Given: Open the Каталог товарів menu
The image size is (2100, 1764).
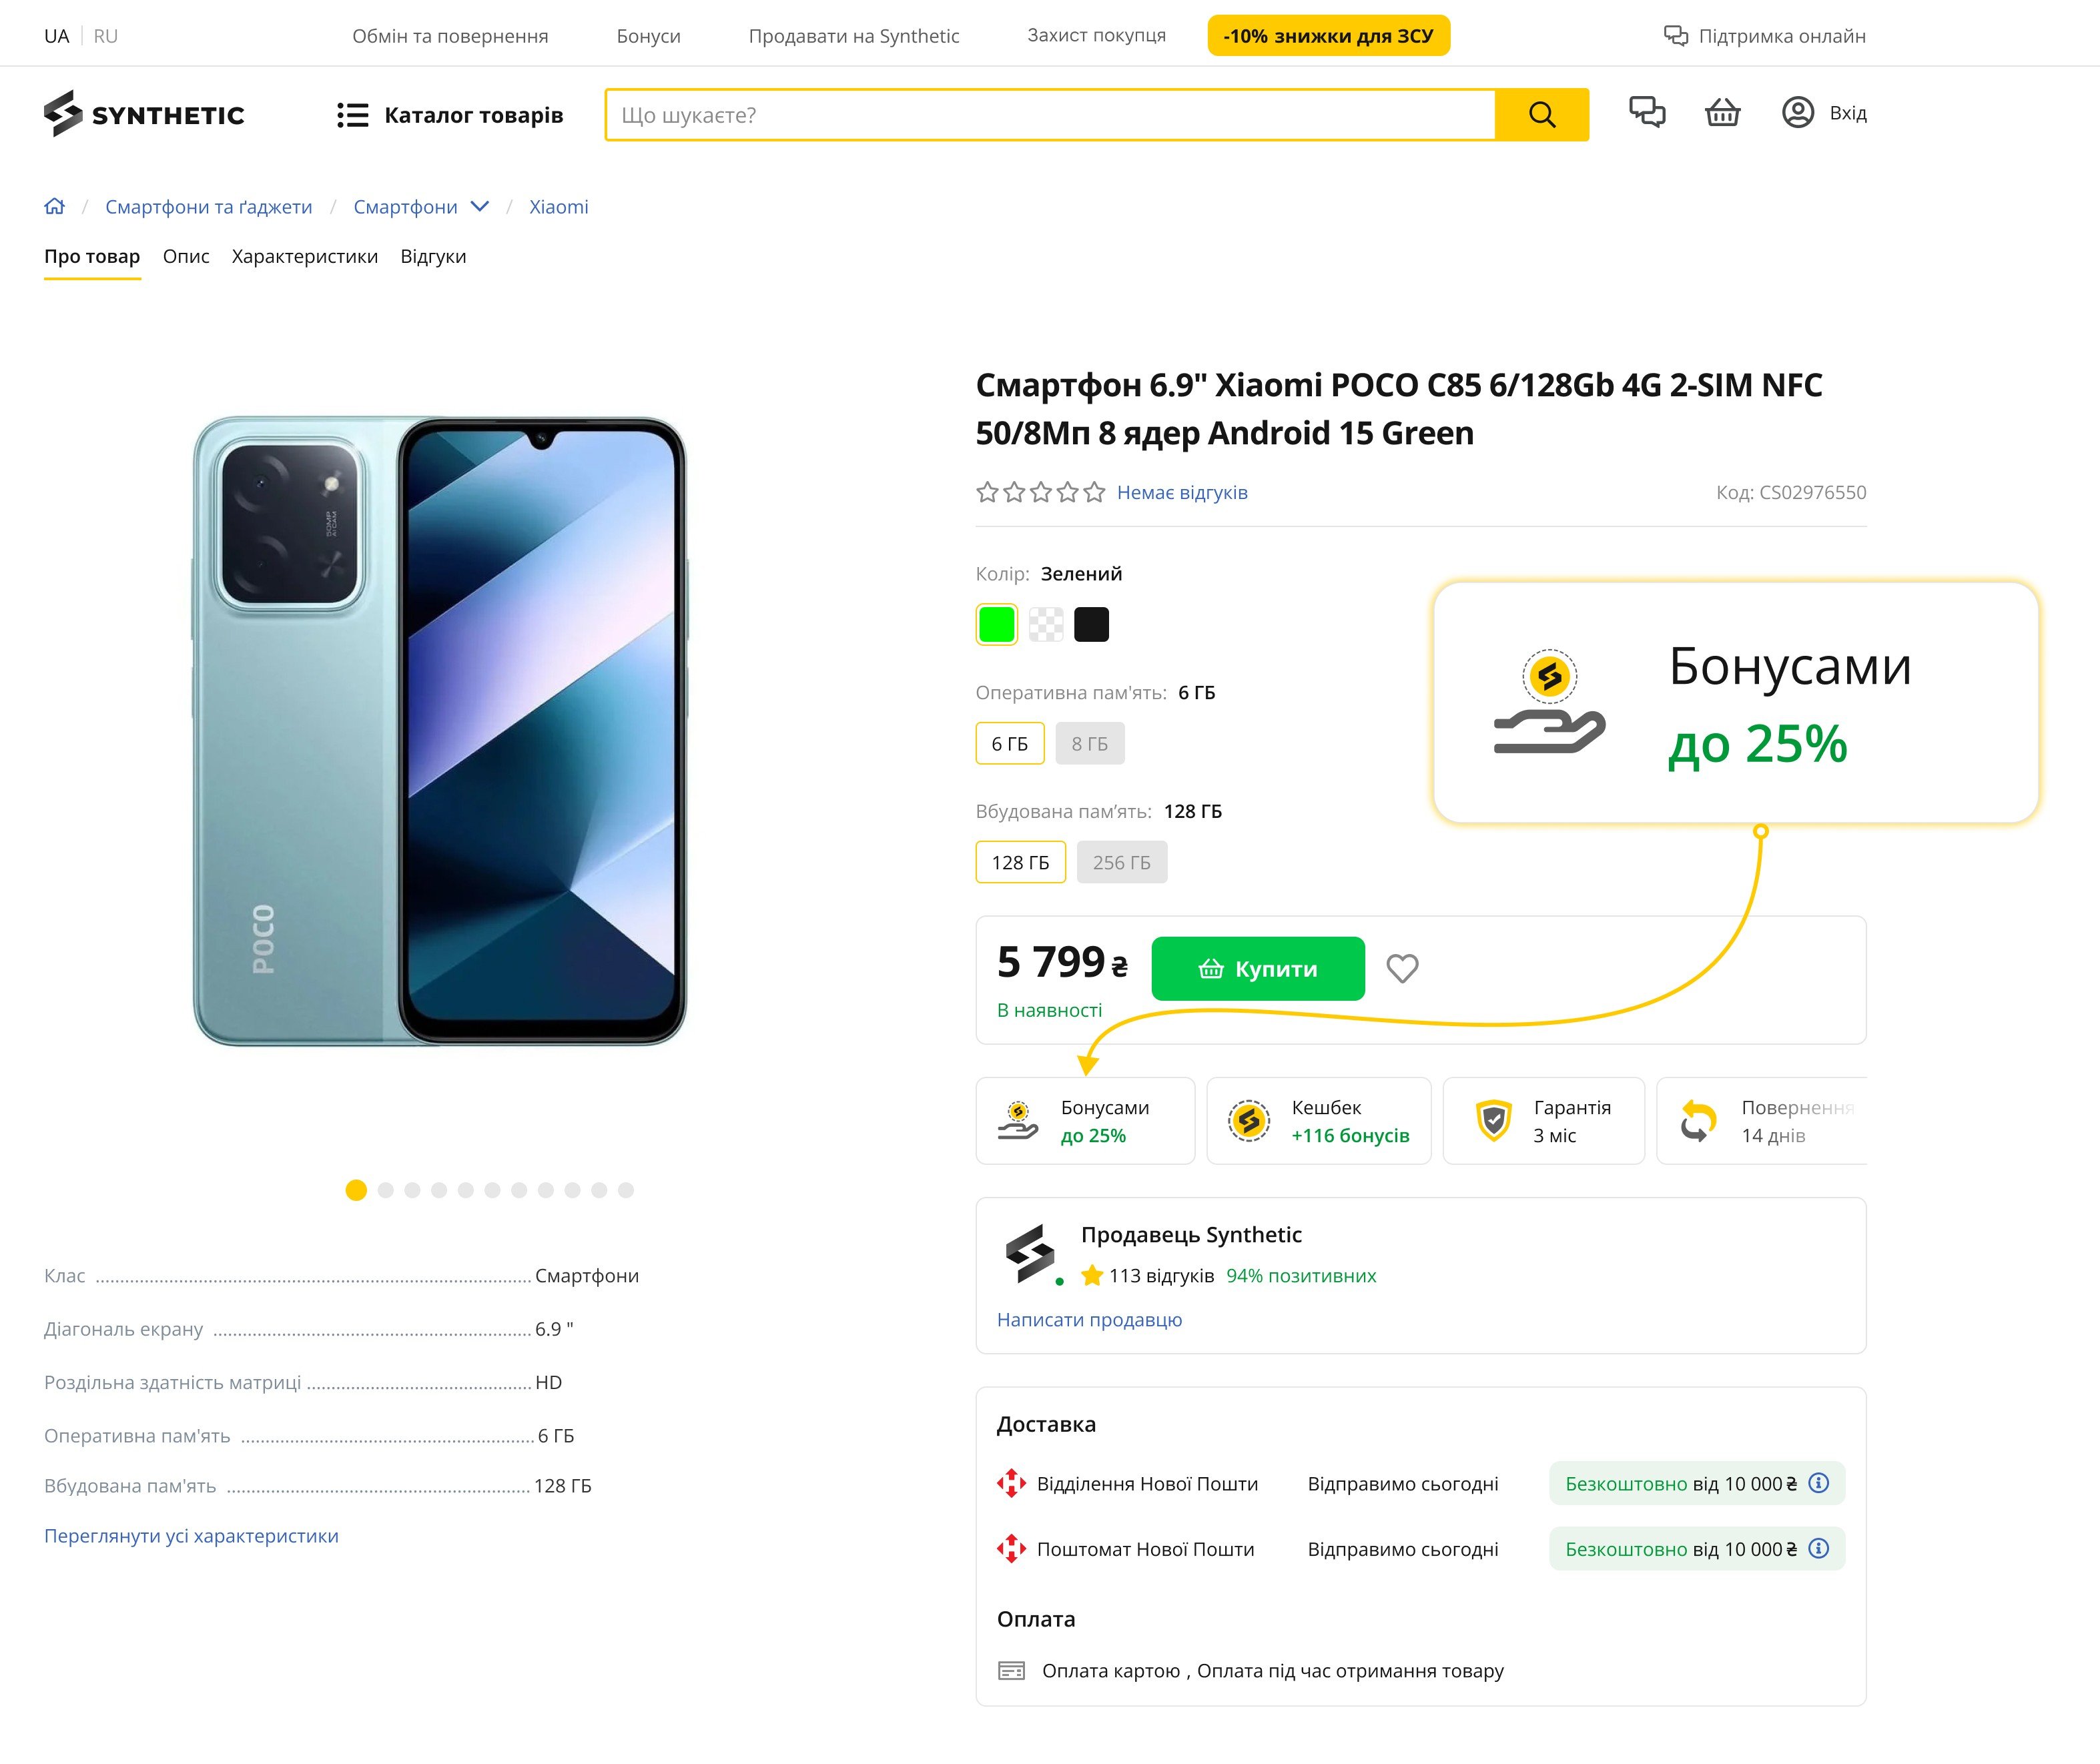Looking at the screenshot, I should pos(450,115).
